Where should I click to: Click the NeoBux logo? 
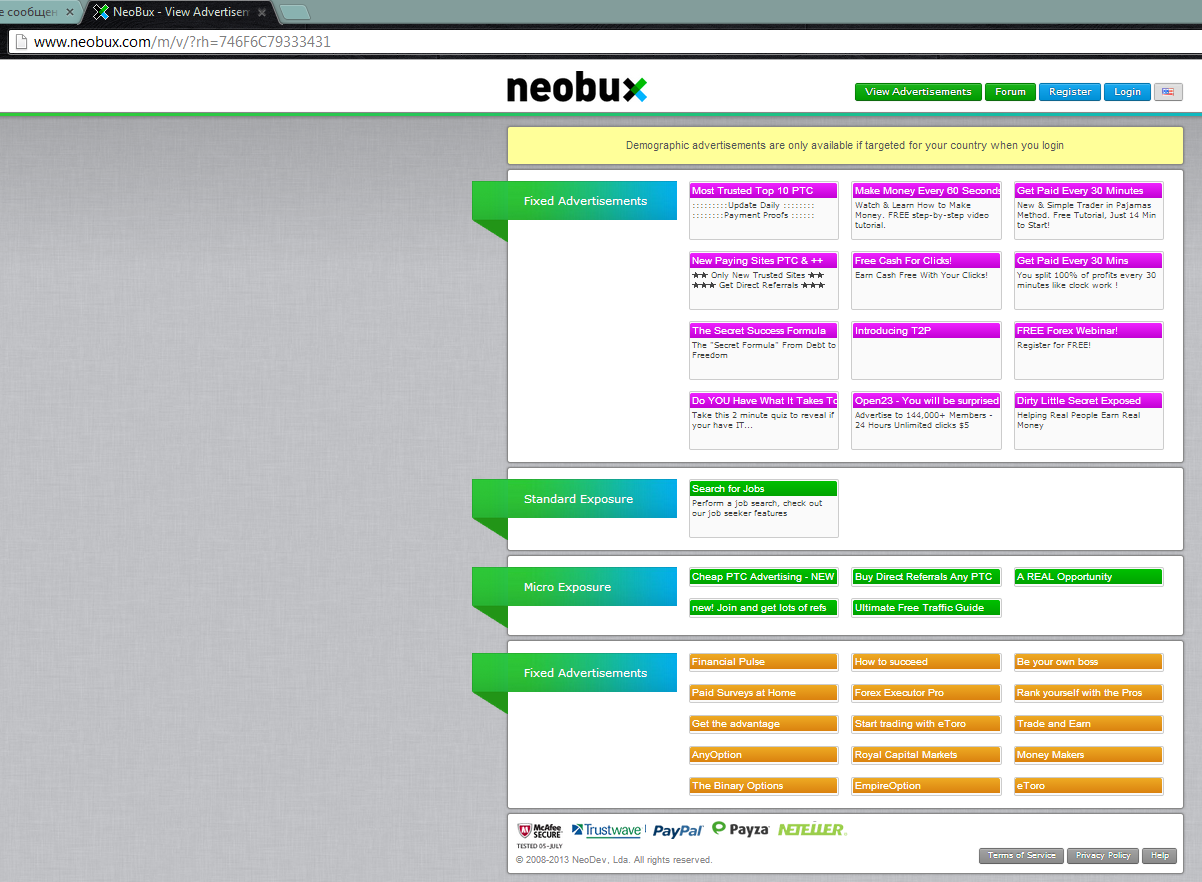(x=577, y=89)
